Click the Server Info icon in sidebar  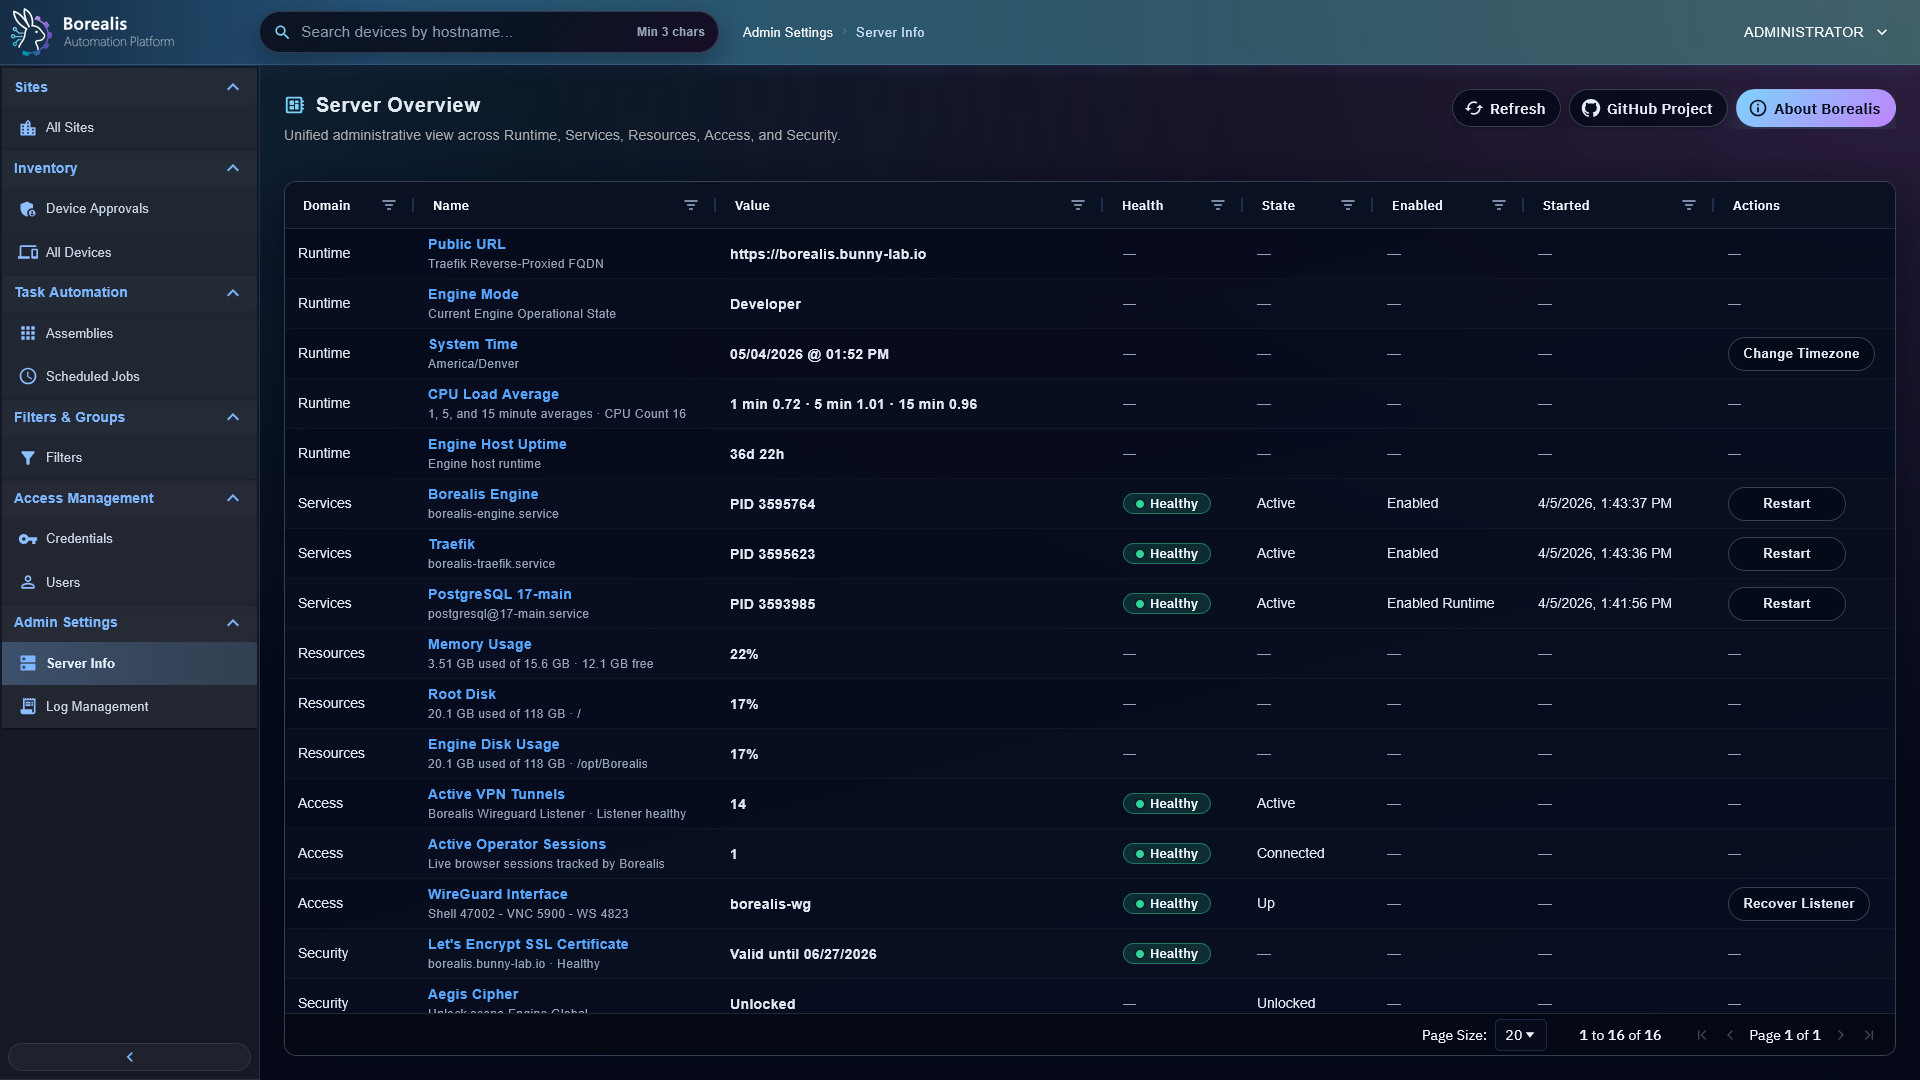pyautogui.click(x=28, y=664)
